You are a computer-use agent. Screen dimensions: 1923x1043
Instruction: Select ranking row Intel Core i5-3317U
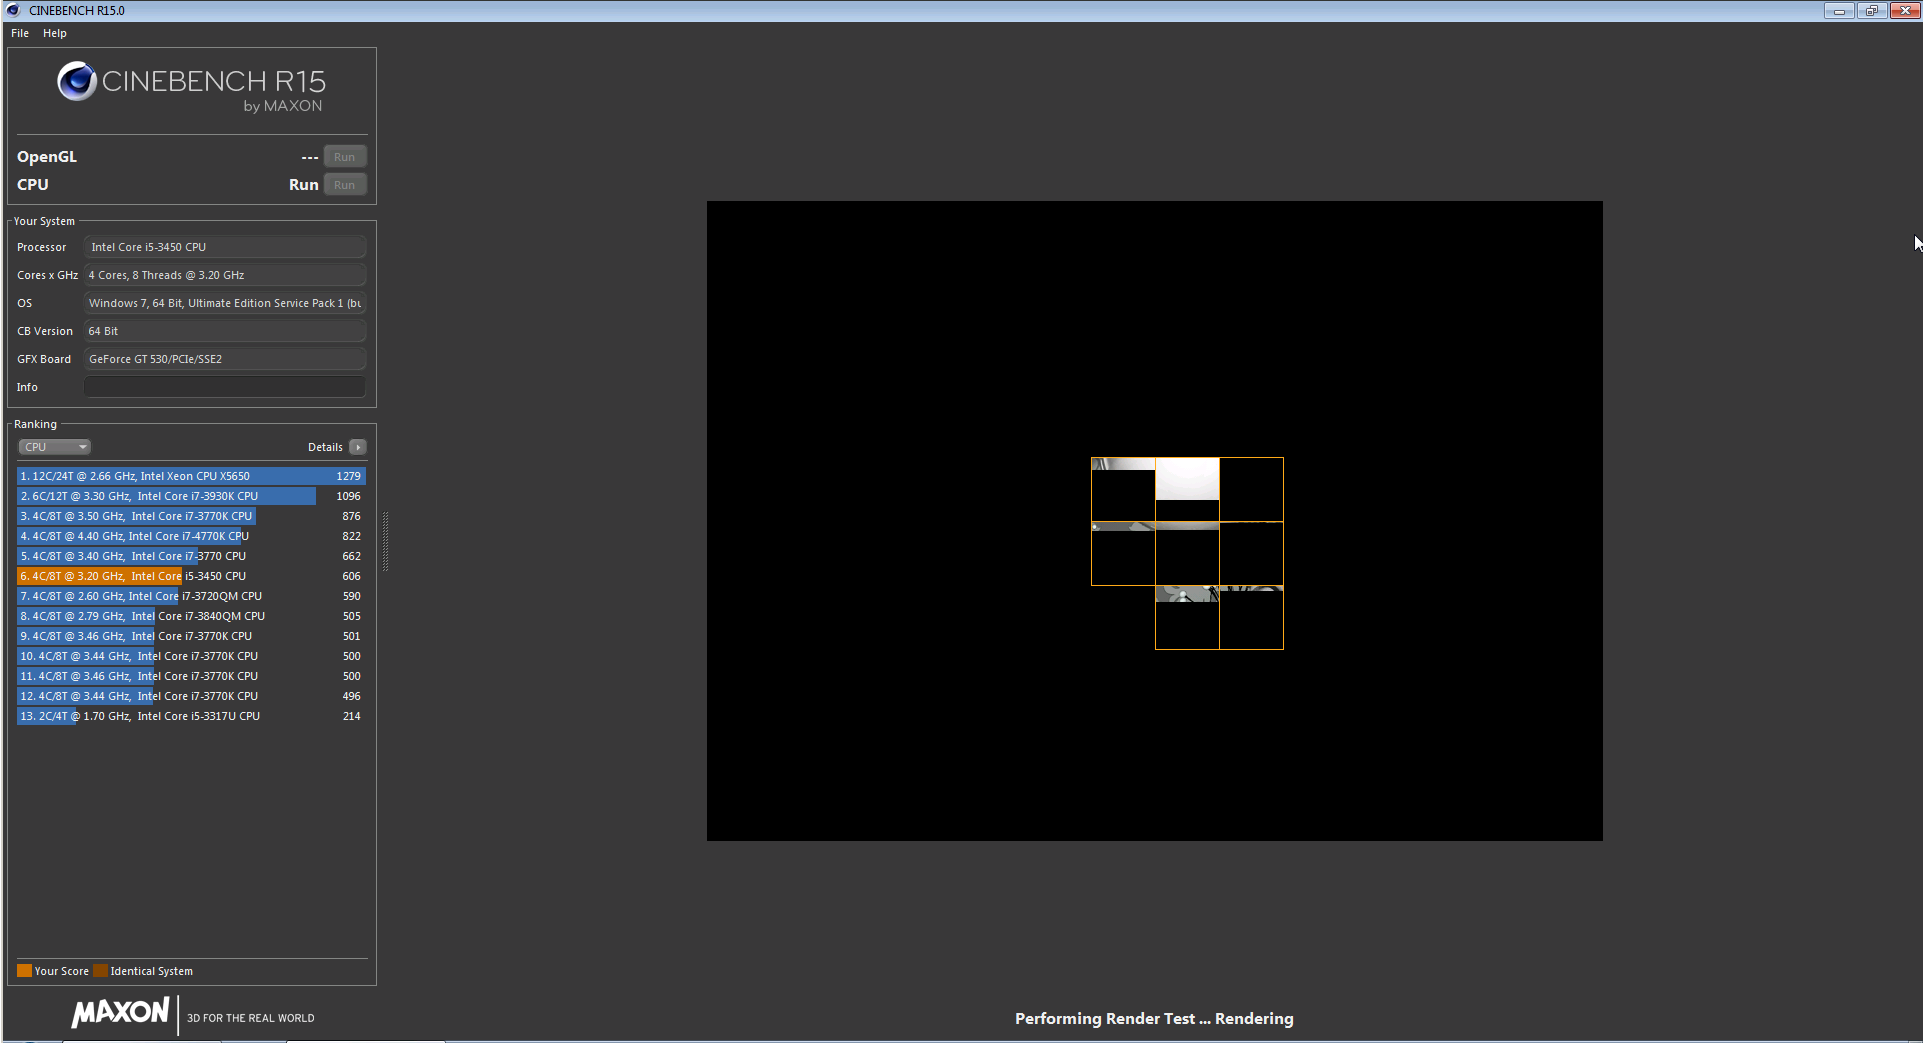(191, 716)
